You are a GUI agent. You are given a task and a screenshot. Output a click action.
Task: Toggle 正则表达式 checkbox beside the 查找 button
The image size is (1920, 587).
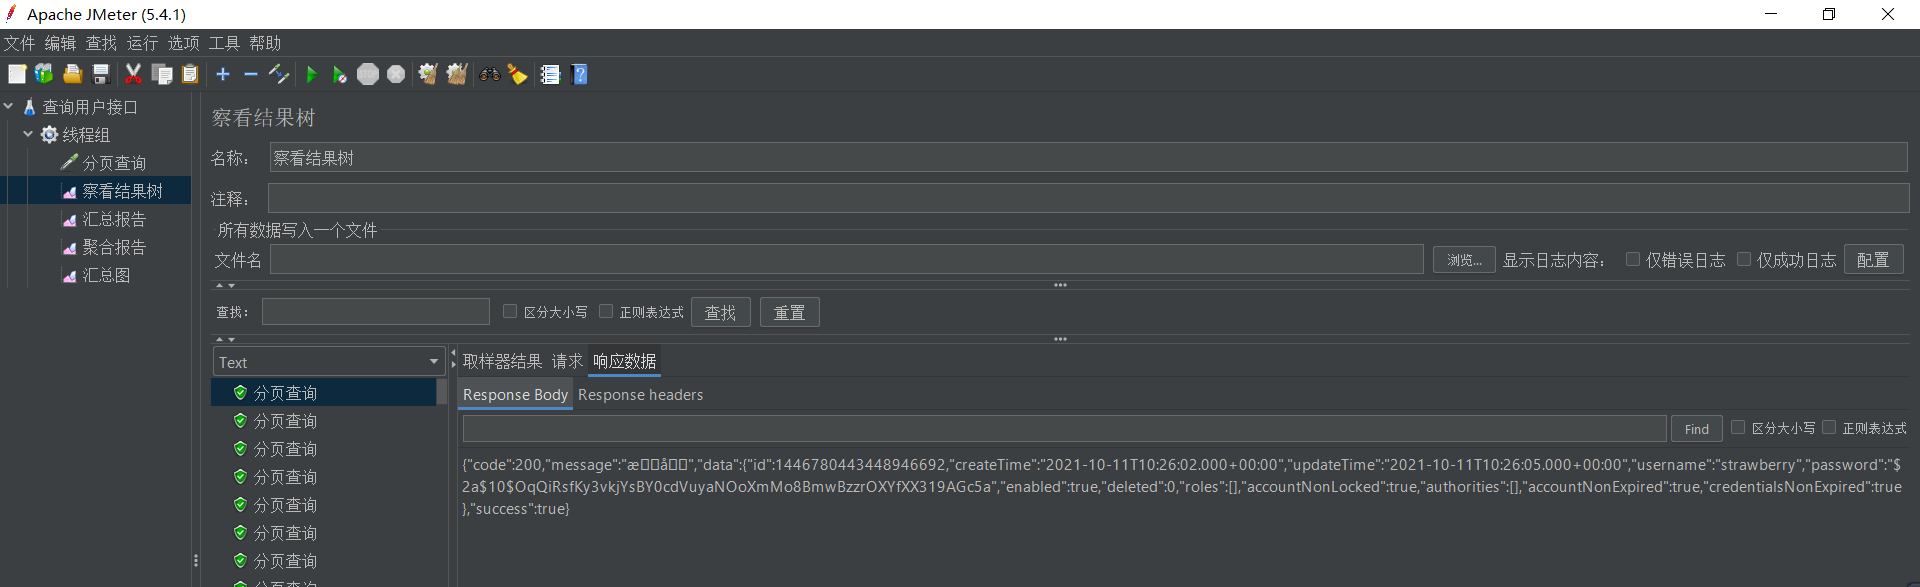(x=606, y=311)
